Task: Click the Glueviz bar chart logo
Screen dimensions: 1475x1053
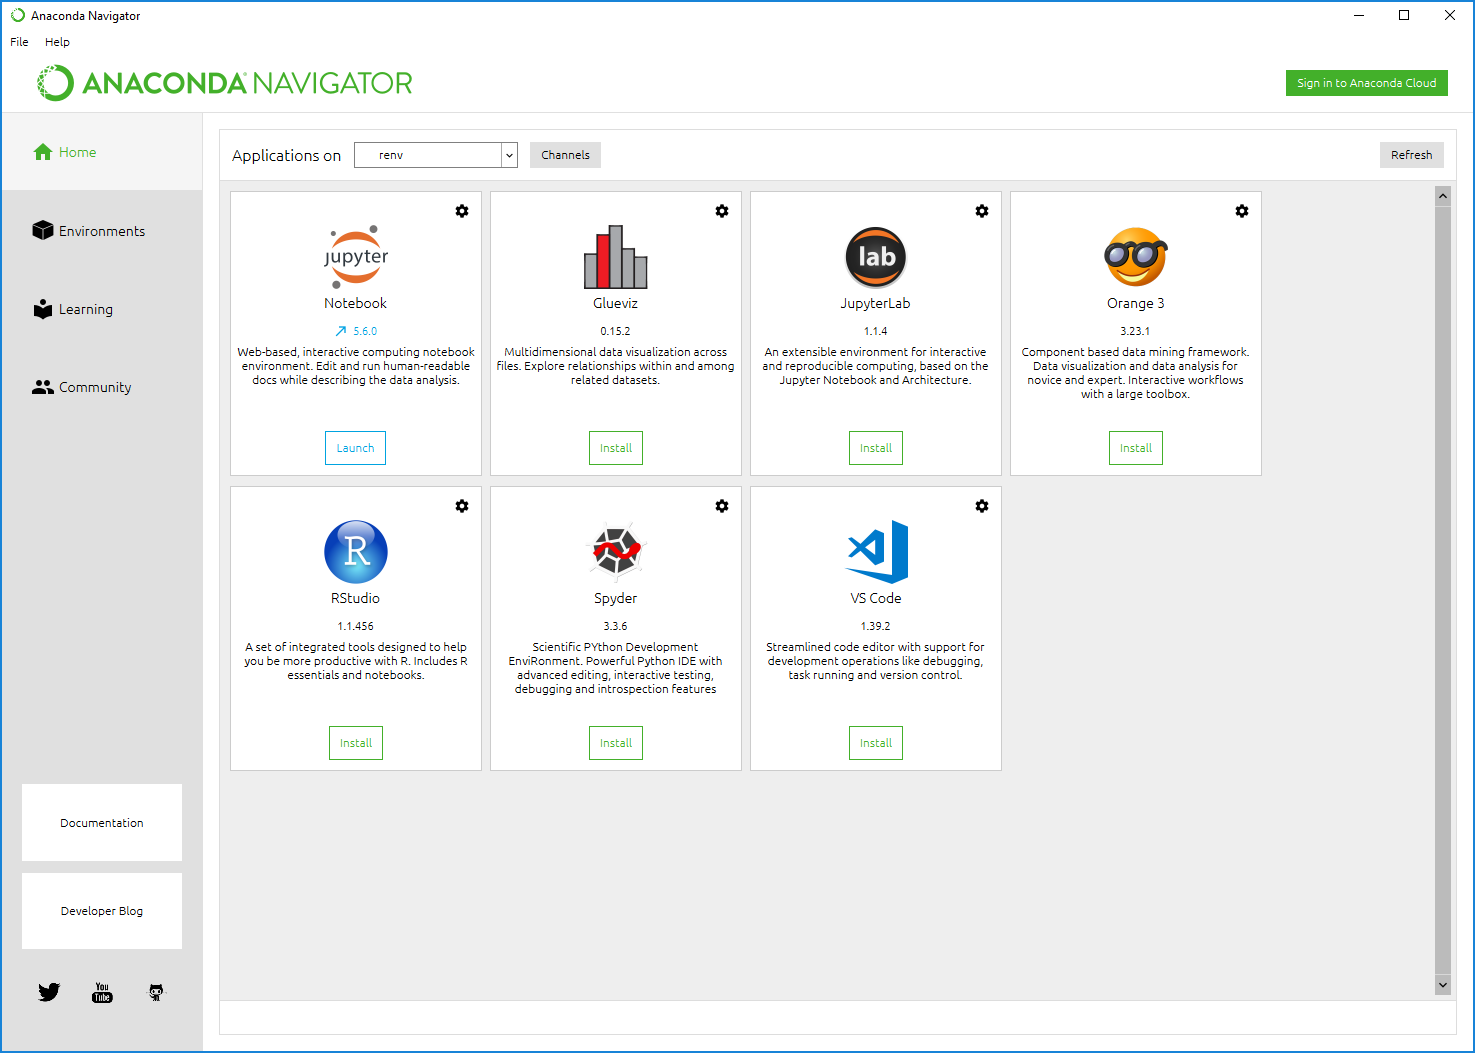Action: [x=616, y=257]
